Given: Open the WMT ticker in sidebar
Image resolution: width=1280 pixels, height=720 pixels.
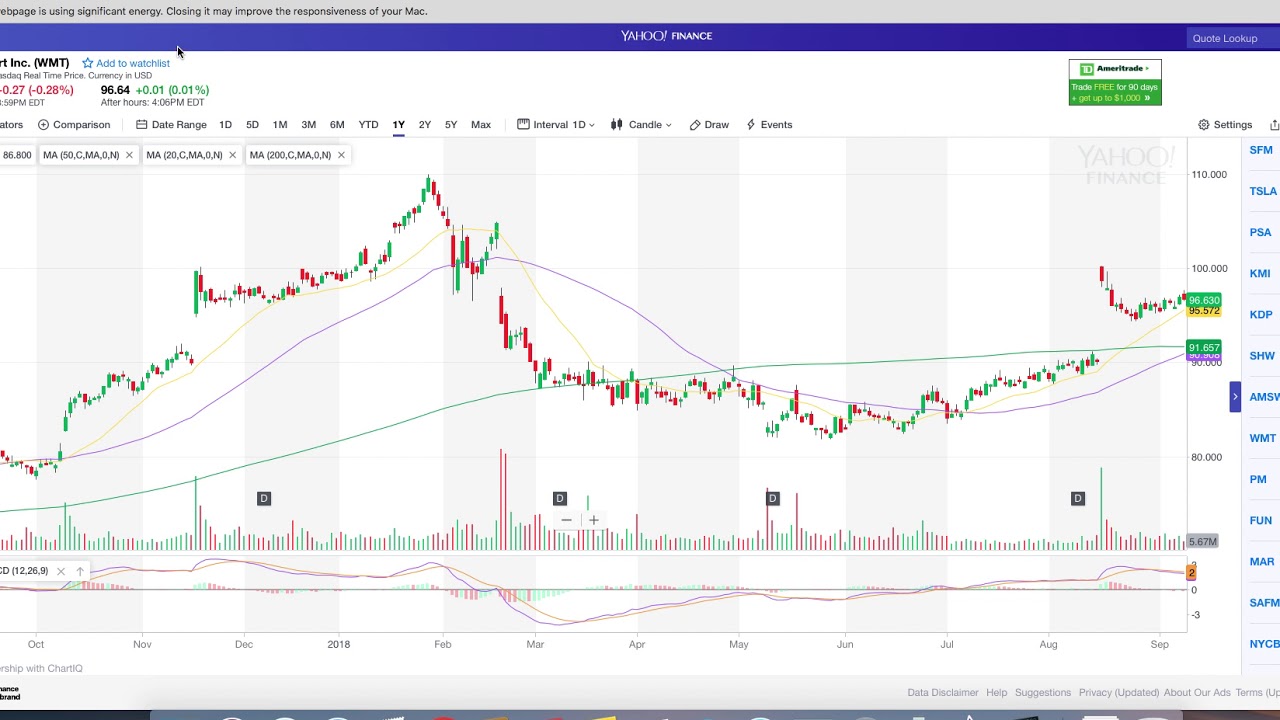Looking at the screenshot, I should point(1263,438).
